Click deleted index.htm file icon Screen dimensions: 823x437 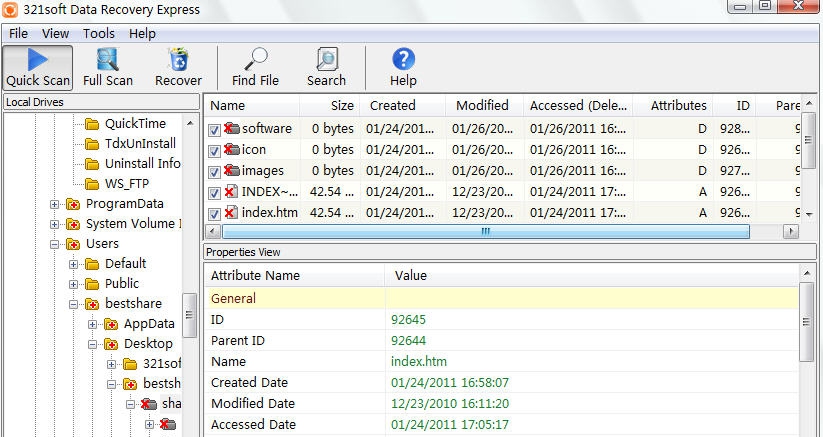231,212
